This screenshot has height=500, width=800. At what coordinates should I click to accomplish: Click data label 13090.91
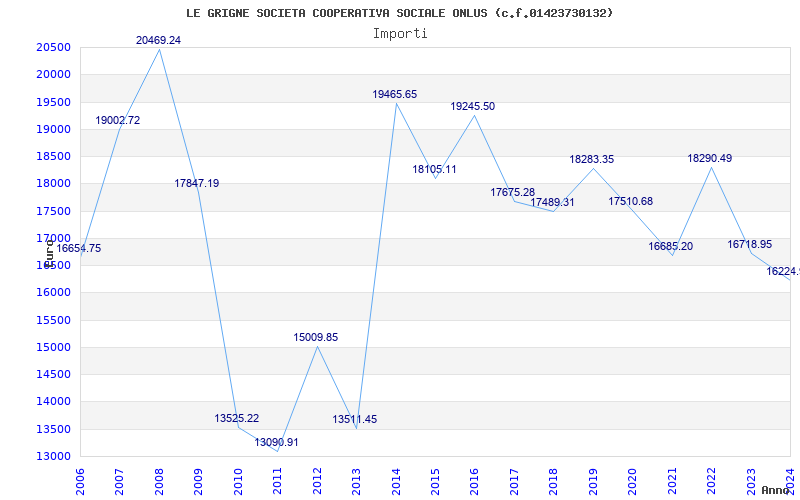point(277,442)
